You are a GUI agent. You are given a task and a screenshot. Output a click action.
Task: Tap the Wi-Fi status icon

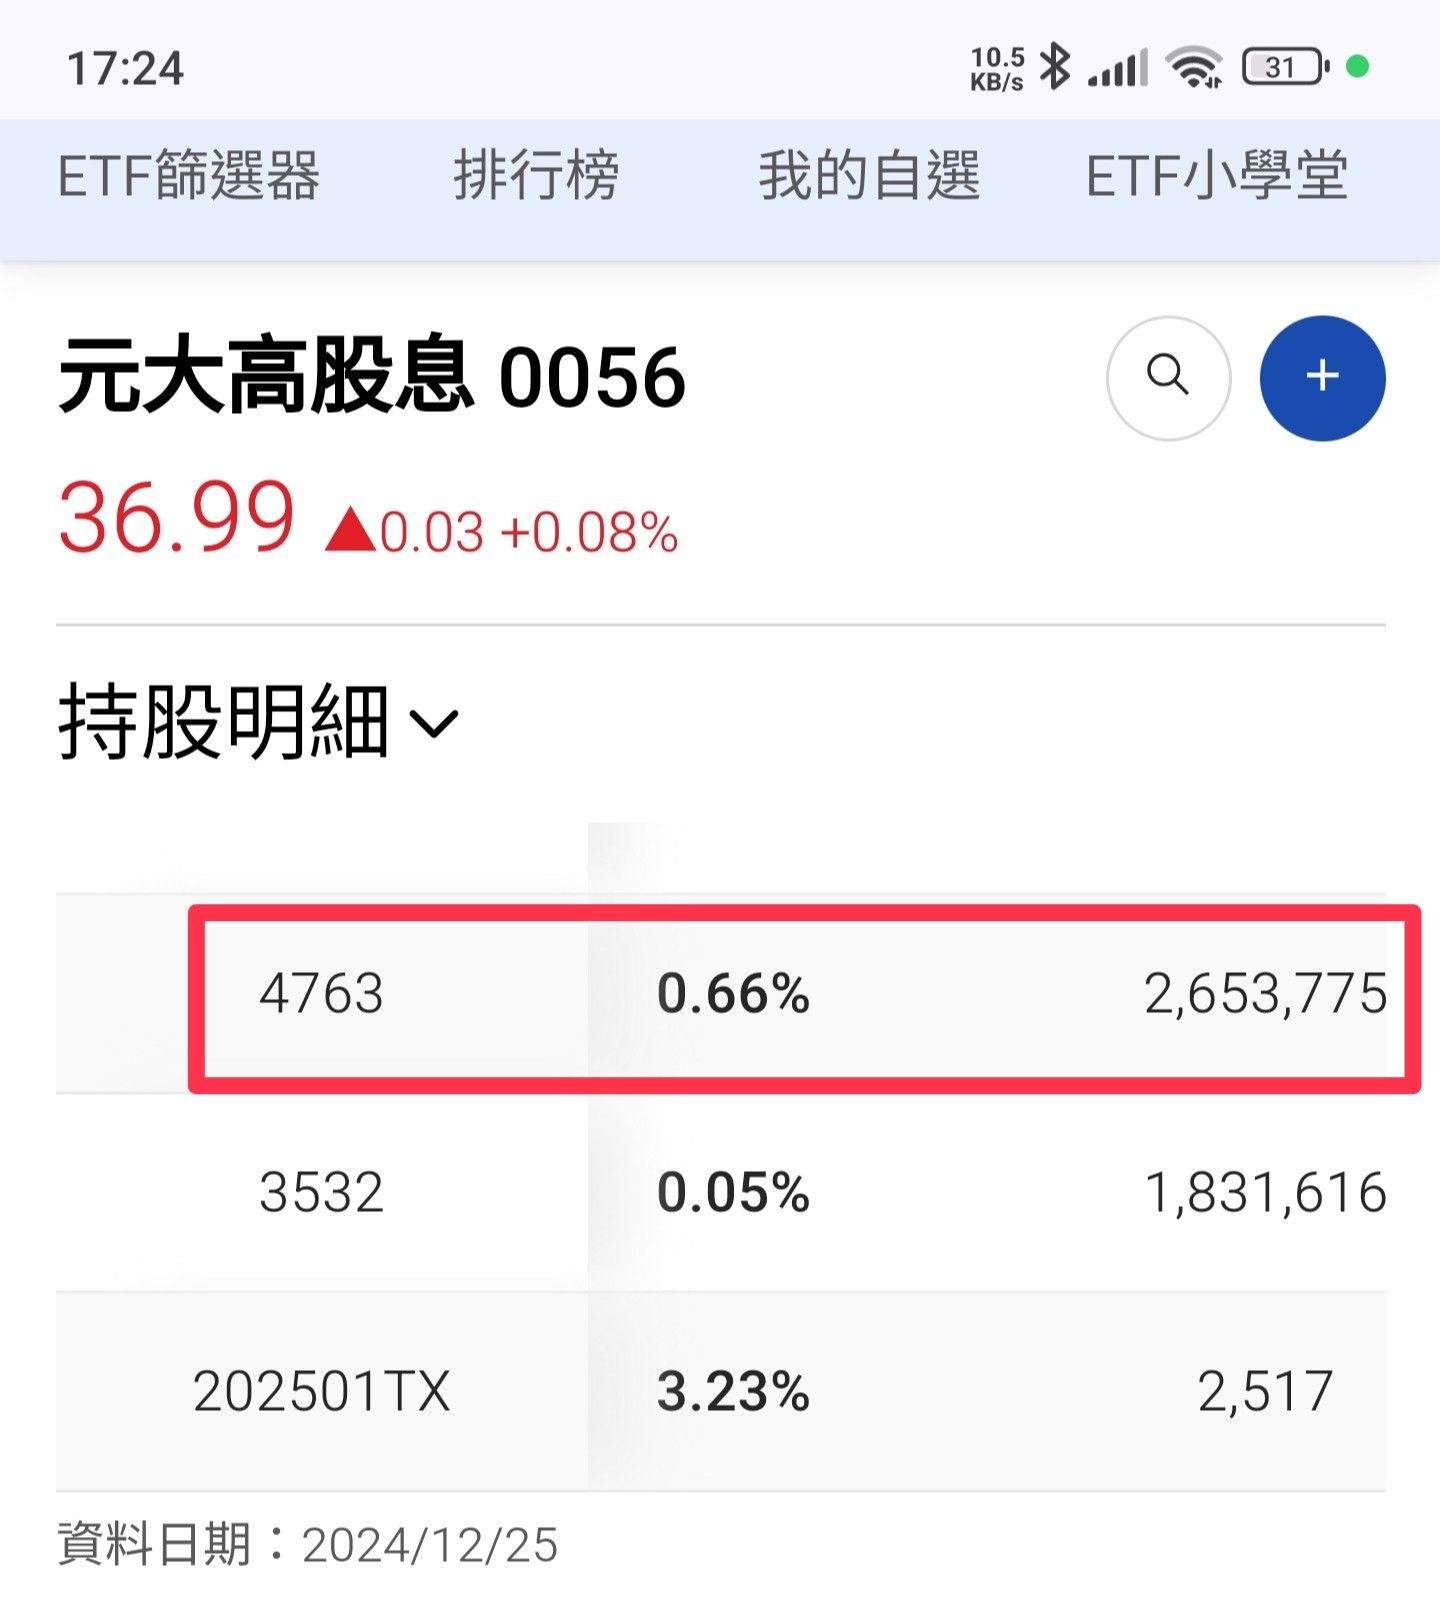(1194, 67)
